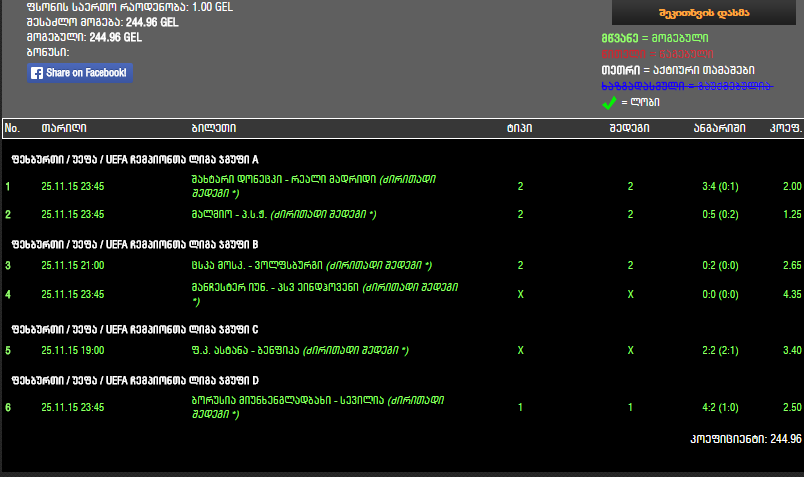This screenshot has height=477, width=804.
Task: Click the UEFA group C heading 'ჯგუფი C'
Action: (x=135, y=329)
